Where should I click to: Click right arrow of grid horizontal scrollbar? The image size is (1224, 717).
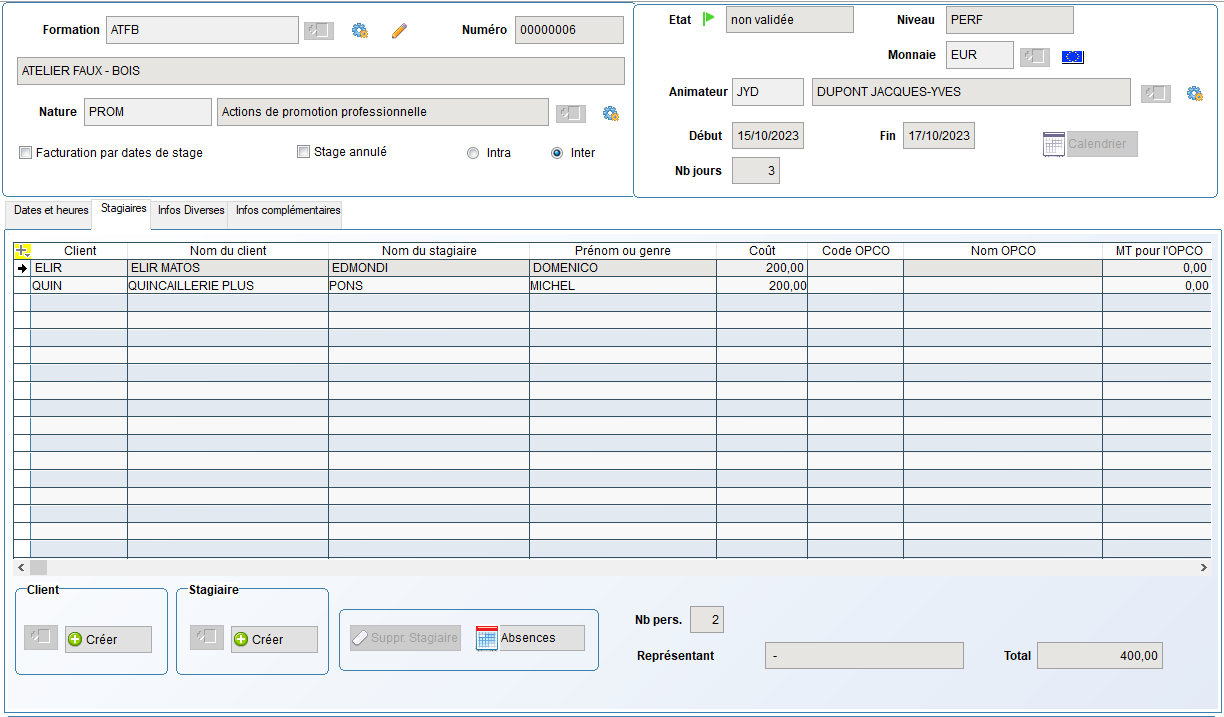(x=1203, y=567)
